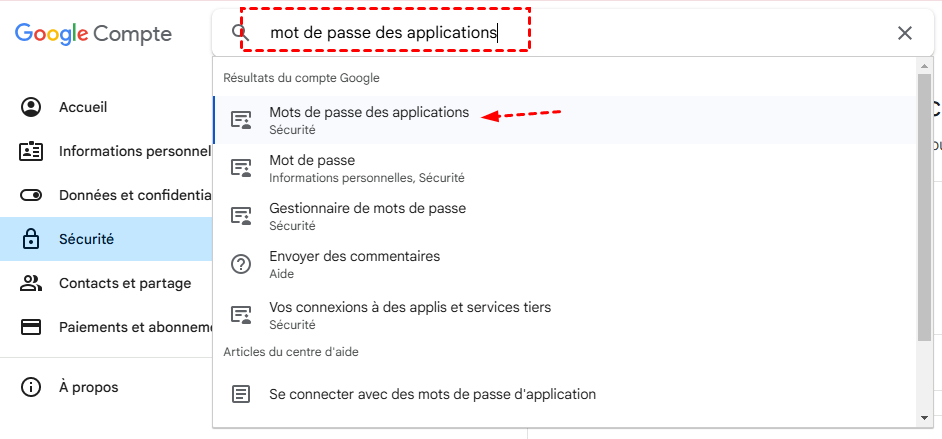This screenshot has height=439, width=942.
Task: Open Se connecter avec des mots de passe article
Action: [432, 394]
